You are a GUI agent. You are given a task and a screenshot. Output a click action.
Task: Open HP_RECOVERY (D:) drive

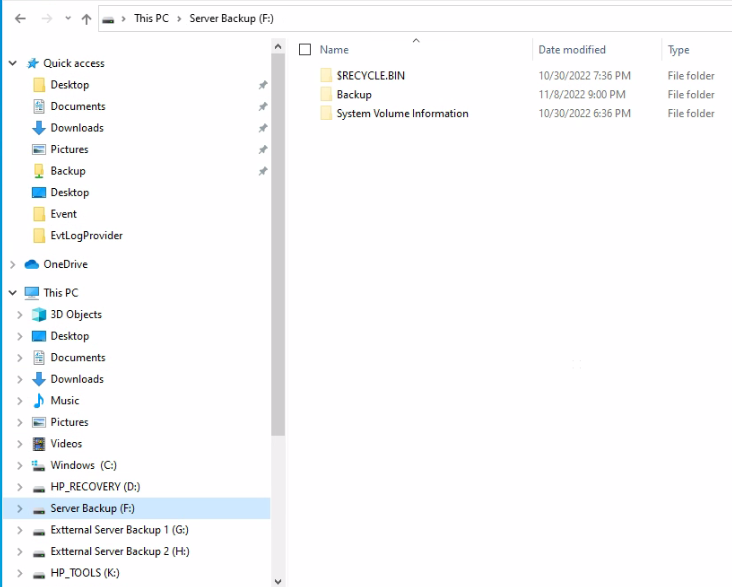(x=95, y=487)
